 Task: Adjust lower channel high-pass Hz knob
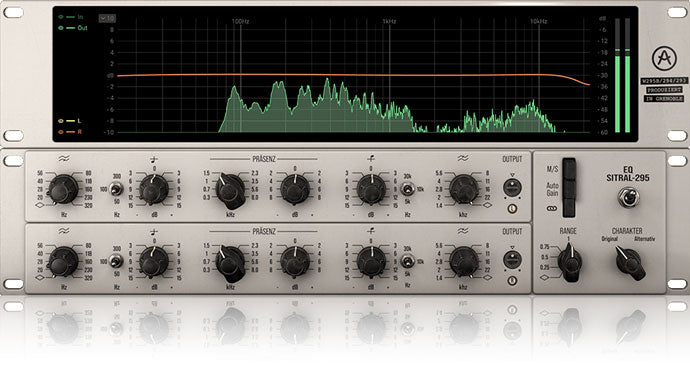pos(63,261)
